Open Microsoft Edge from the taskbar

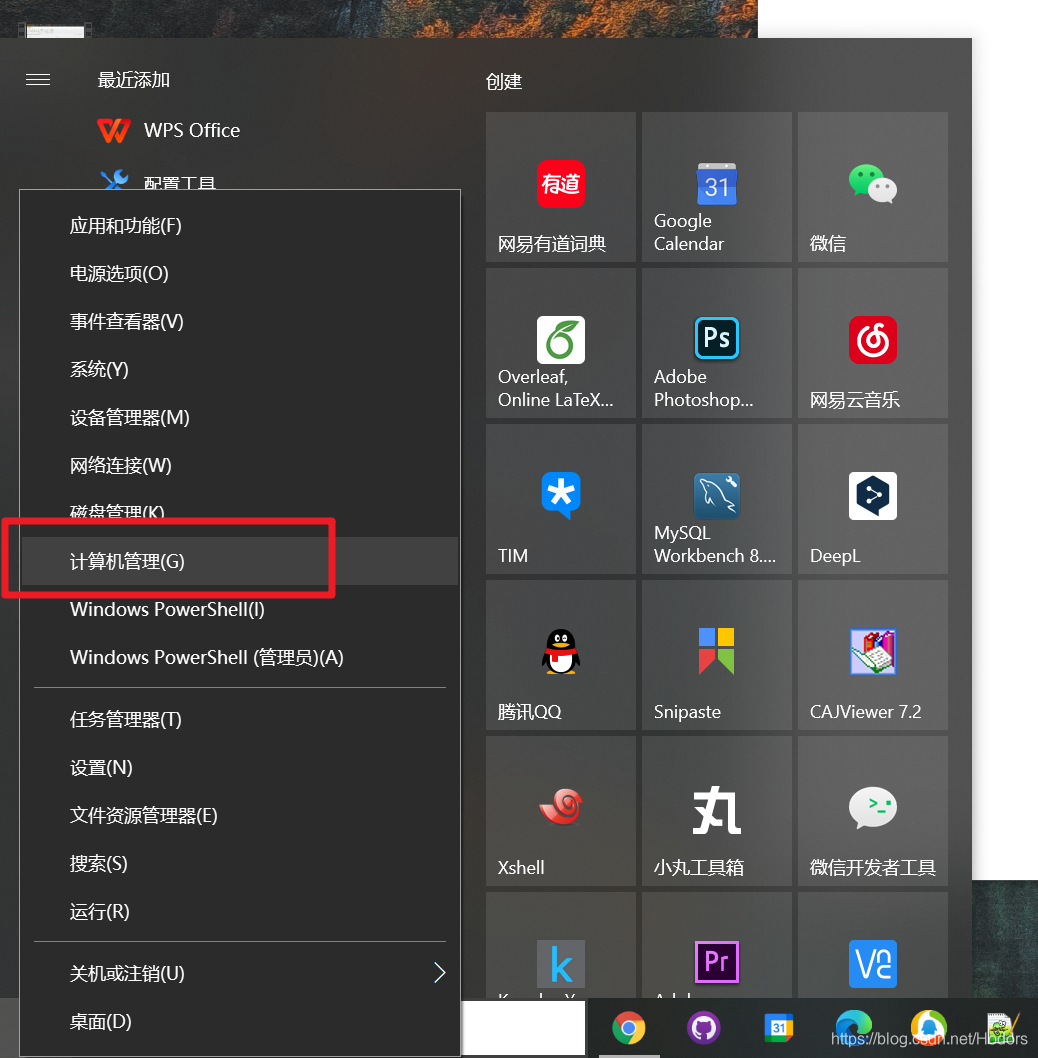854,1028
